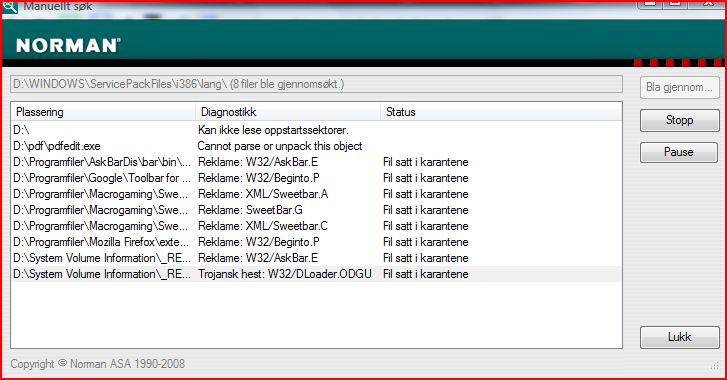Select the D:\pdf\pdfedit.exe row
Viewport: 727px width, 380px height.
pyautogui.click(x=316, y=146)
